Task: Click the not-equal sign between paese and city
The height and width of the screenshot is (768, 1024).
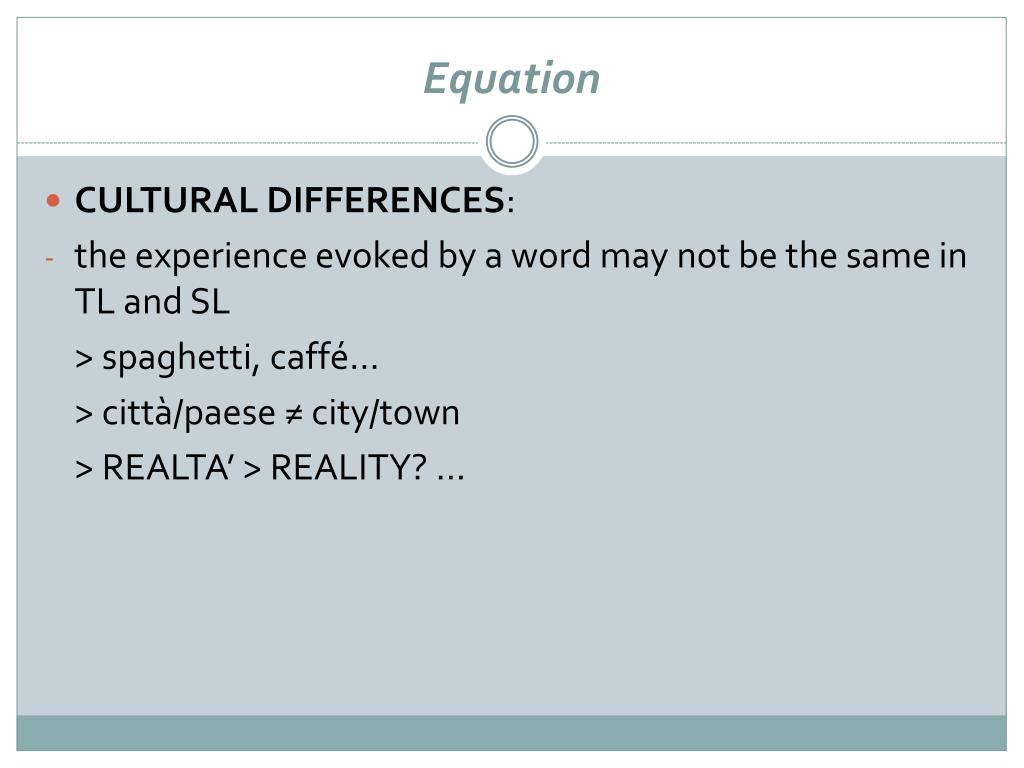Action: click(294, 413)
